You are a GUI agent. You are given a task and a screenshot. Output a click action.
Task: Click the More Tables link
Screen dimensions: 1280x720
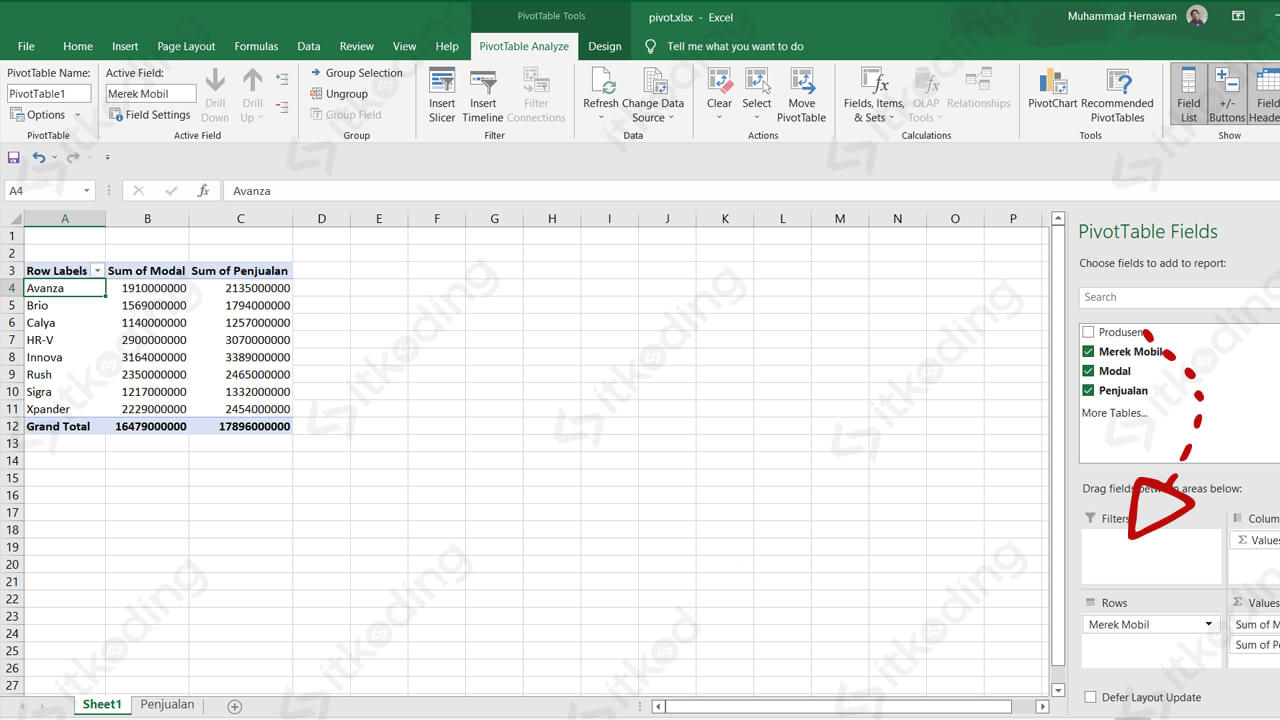click(1113, 412)
